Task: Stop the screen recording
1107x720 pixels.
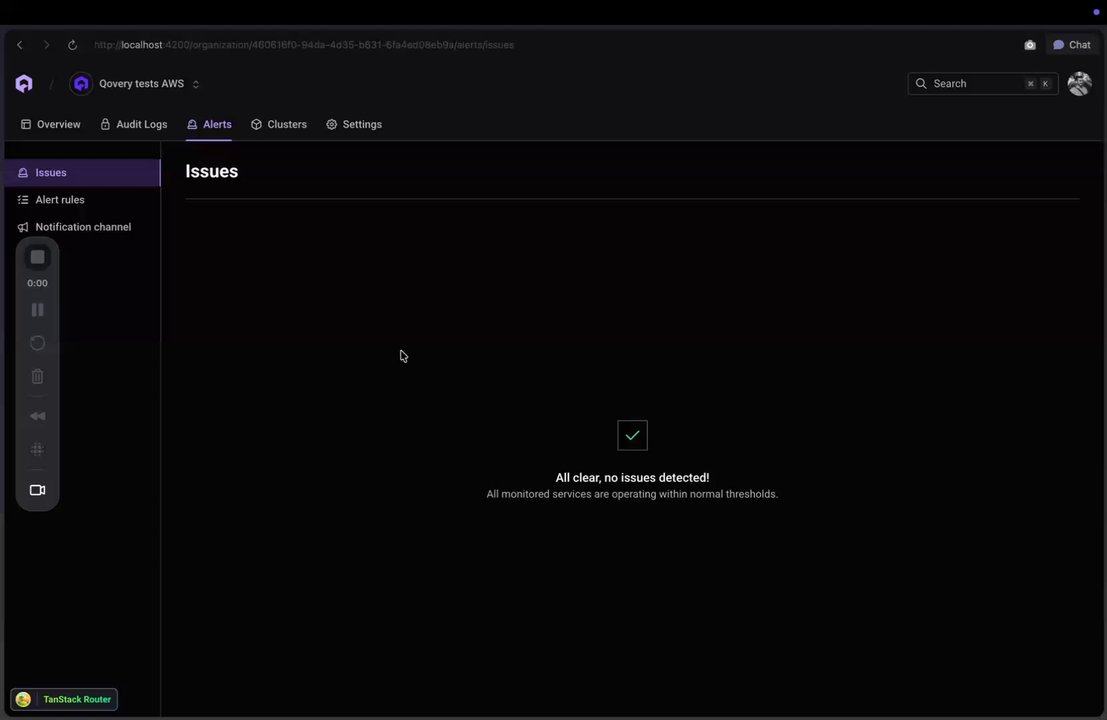Action: click(x=37, y=257)
